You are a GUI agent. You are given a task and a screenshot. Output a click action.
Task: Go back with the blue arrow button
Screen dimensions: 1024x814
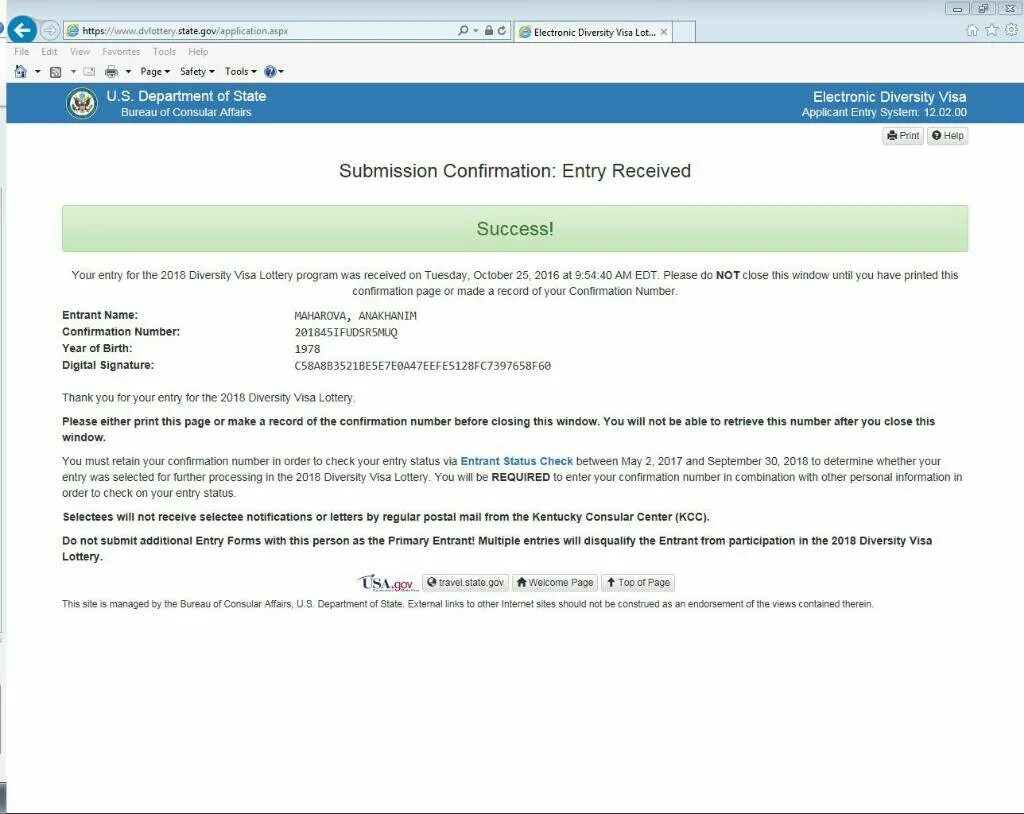pyautogui.click(x=22, y=30)
